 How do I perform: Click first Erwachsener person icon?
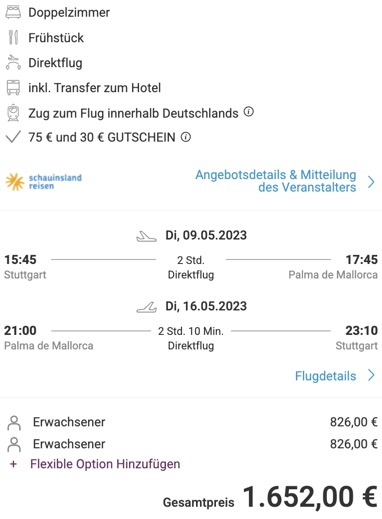click(14, 423)
